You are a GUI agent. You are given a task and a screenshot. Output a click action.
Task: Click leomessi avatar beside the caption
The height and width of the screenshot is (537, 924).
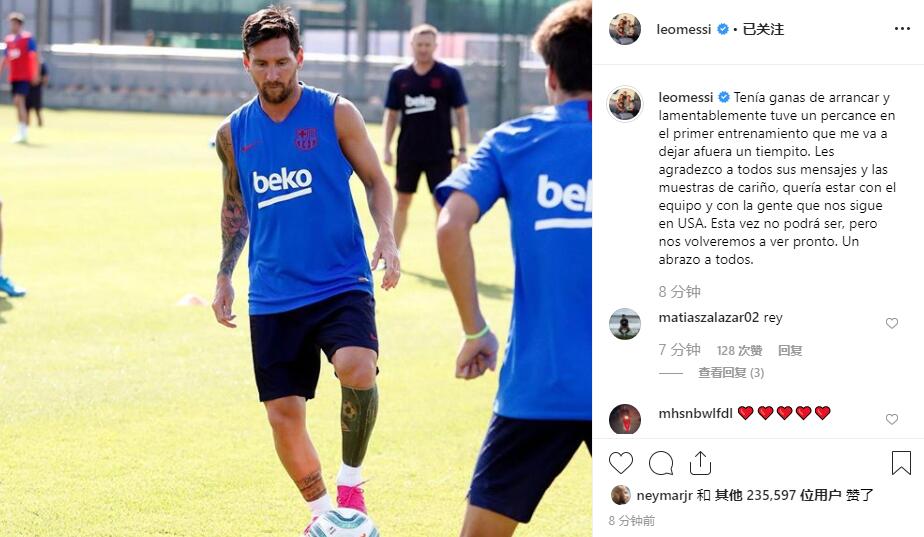point(625,104)
